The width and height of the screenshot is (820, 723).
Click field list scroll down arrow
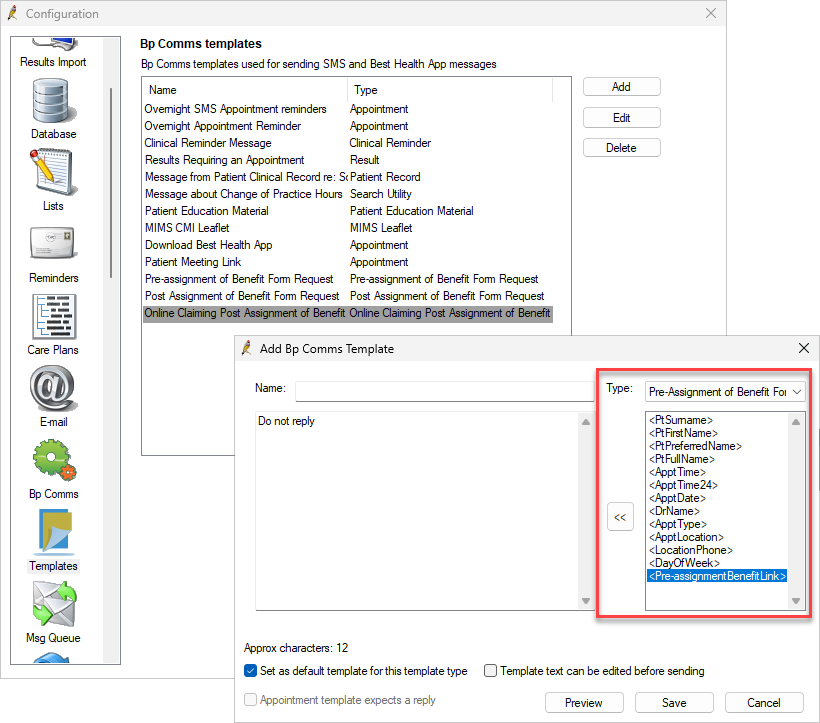click(796, 601)
